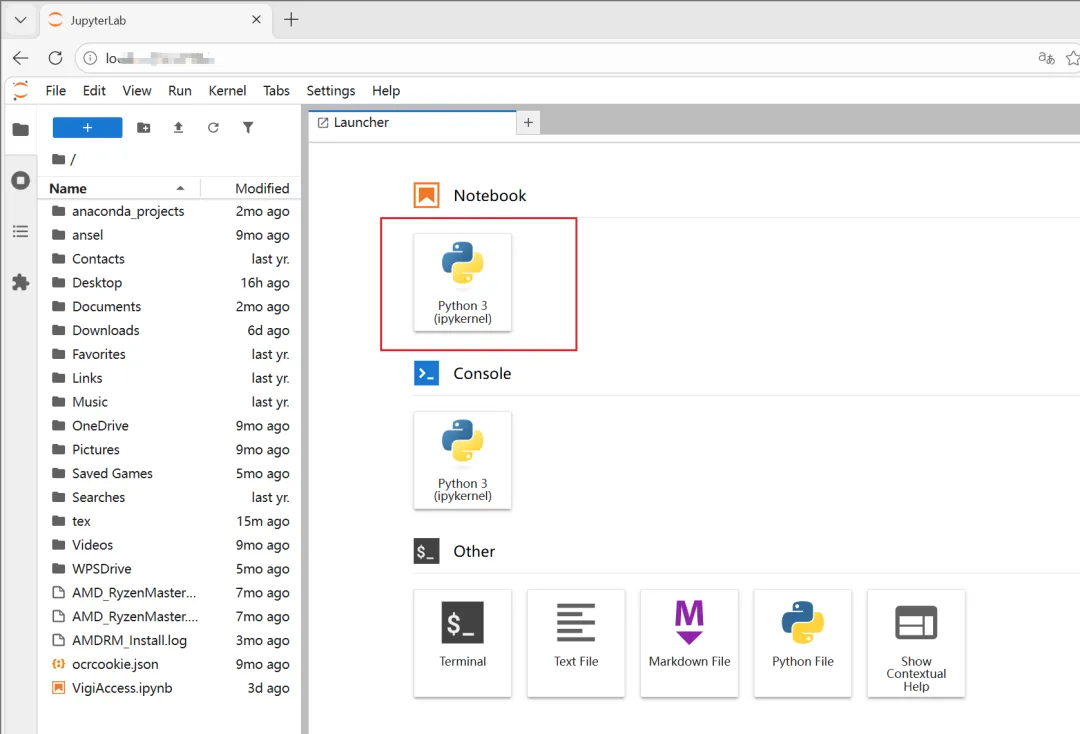Viewport: 1080px width, 734px height.
Task: Open the Edit menu
Action: point(94,90)
